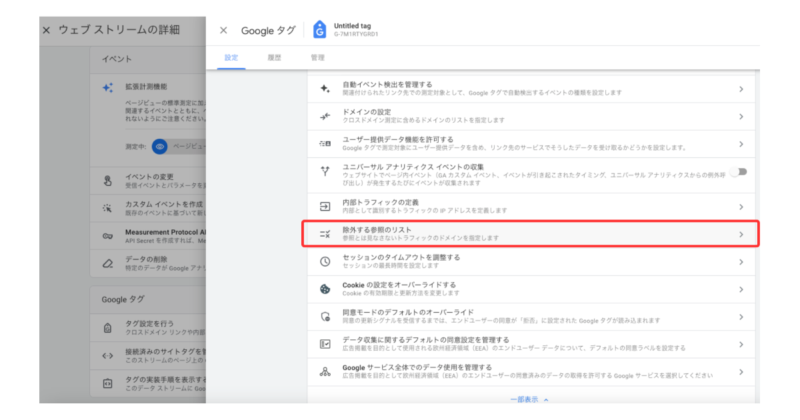Viewport: 800px width, 420px height.
Task: Click the clock icon for セッションのタイムアウトを調整する
Action: (x=325, y=261)
